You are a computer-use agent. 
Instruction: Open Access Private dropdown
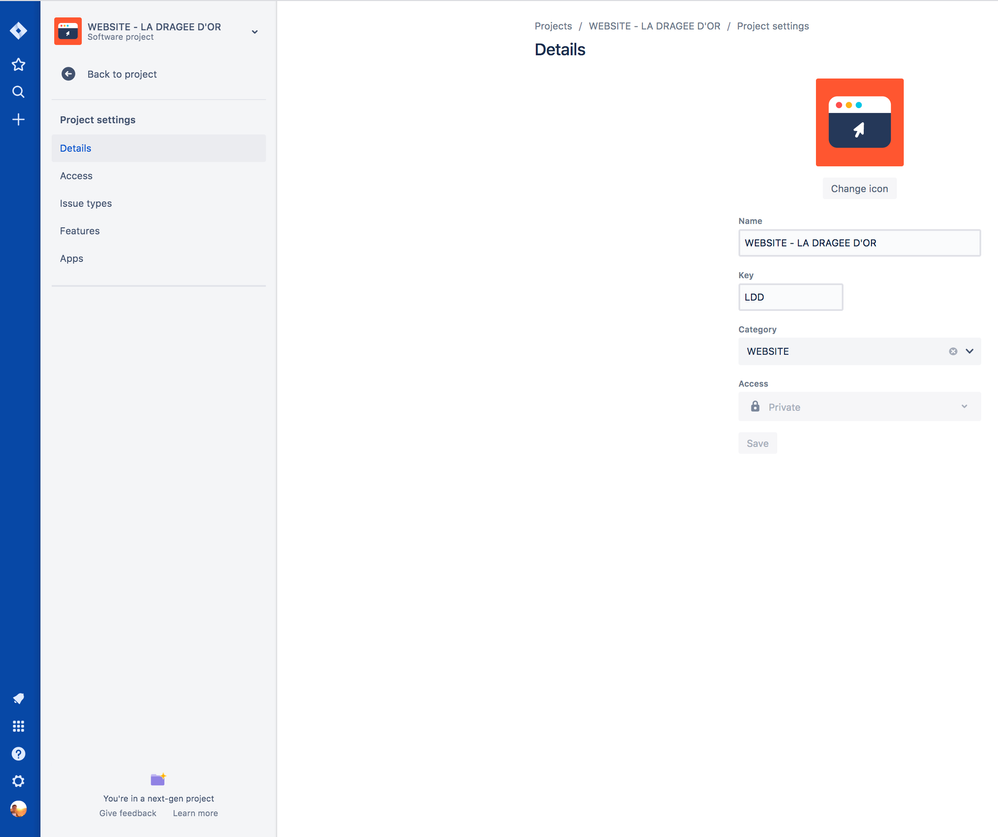pyautogui.click(x=859, y=407)
